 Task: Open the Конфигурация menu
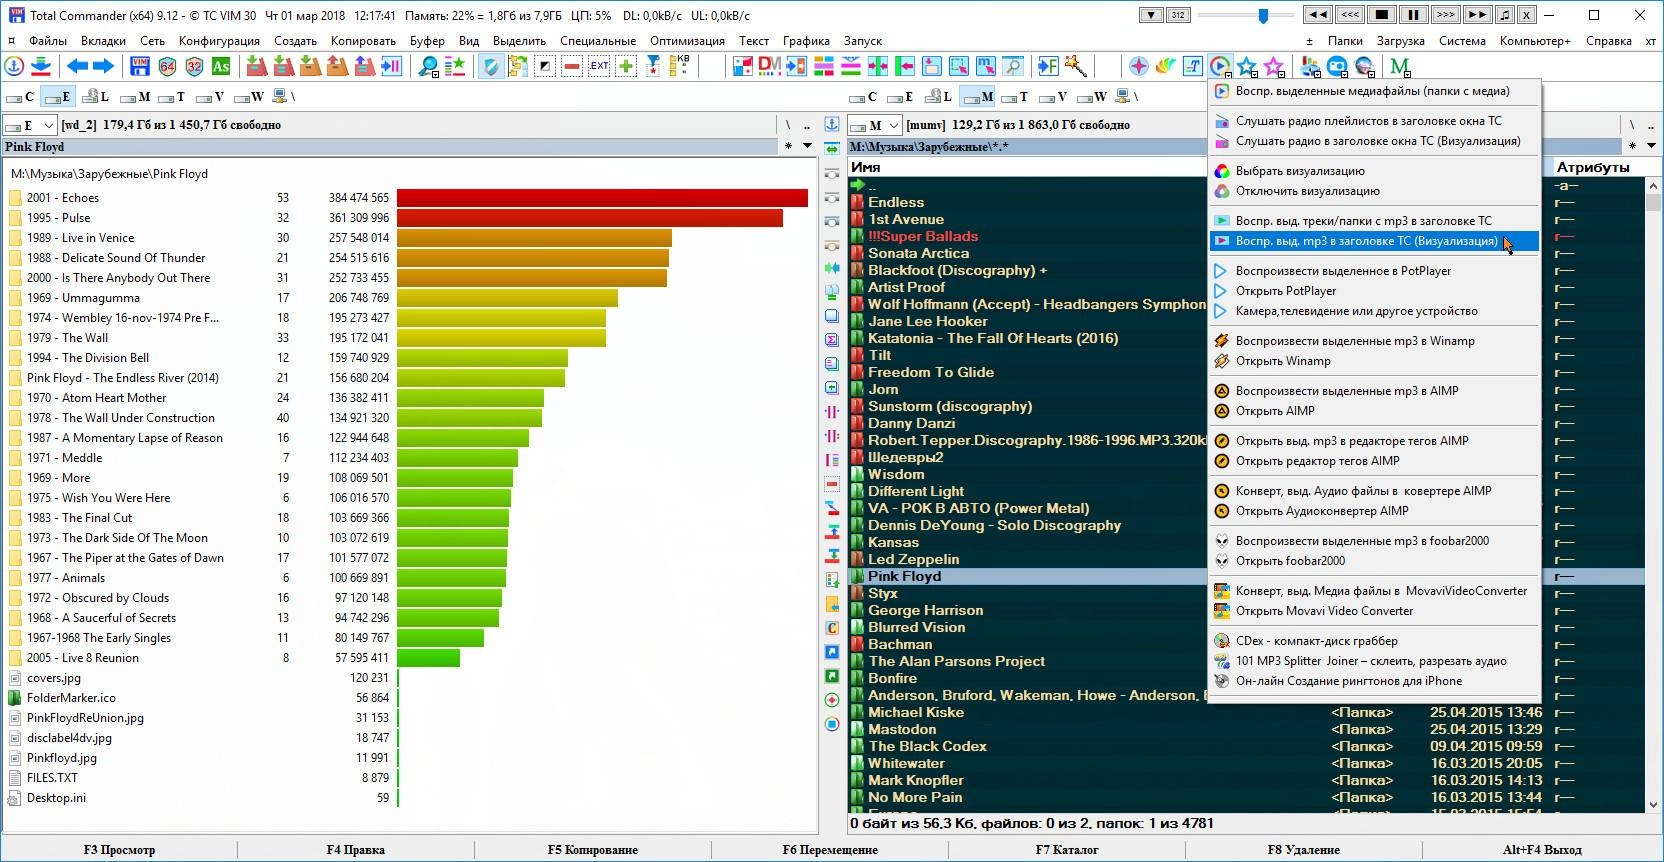point(219,41)
